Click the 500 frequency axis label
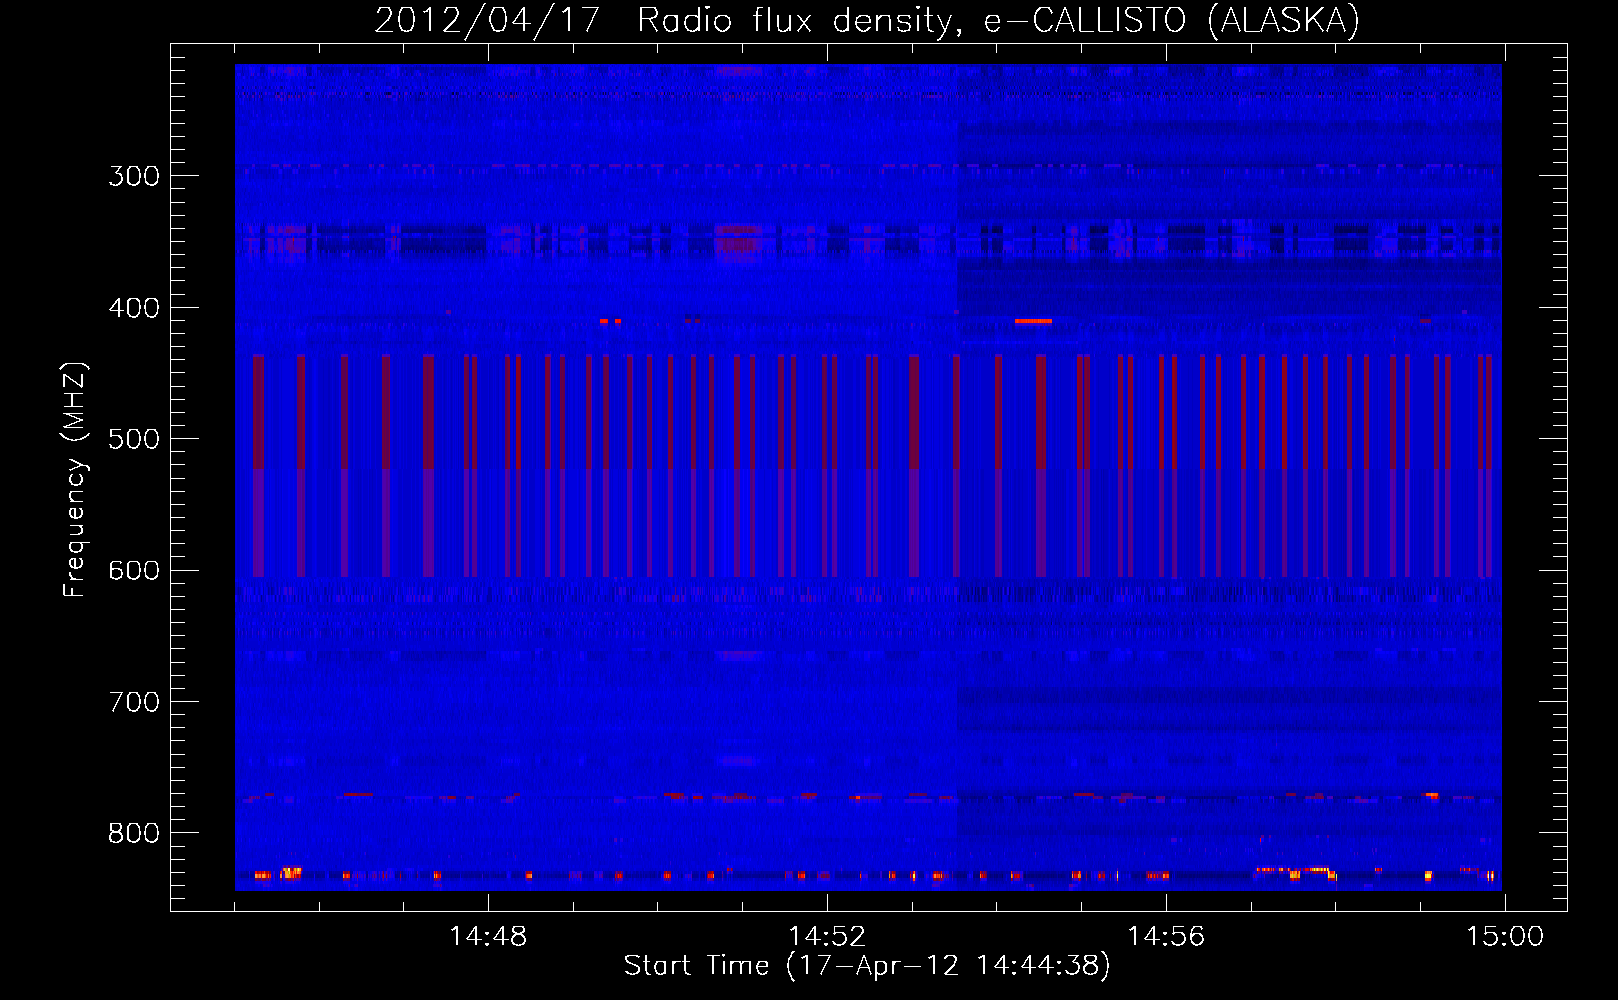 coord(134,439)
